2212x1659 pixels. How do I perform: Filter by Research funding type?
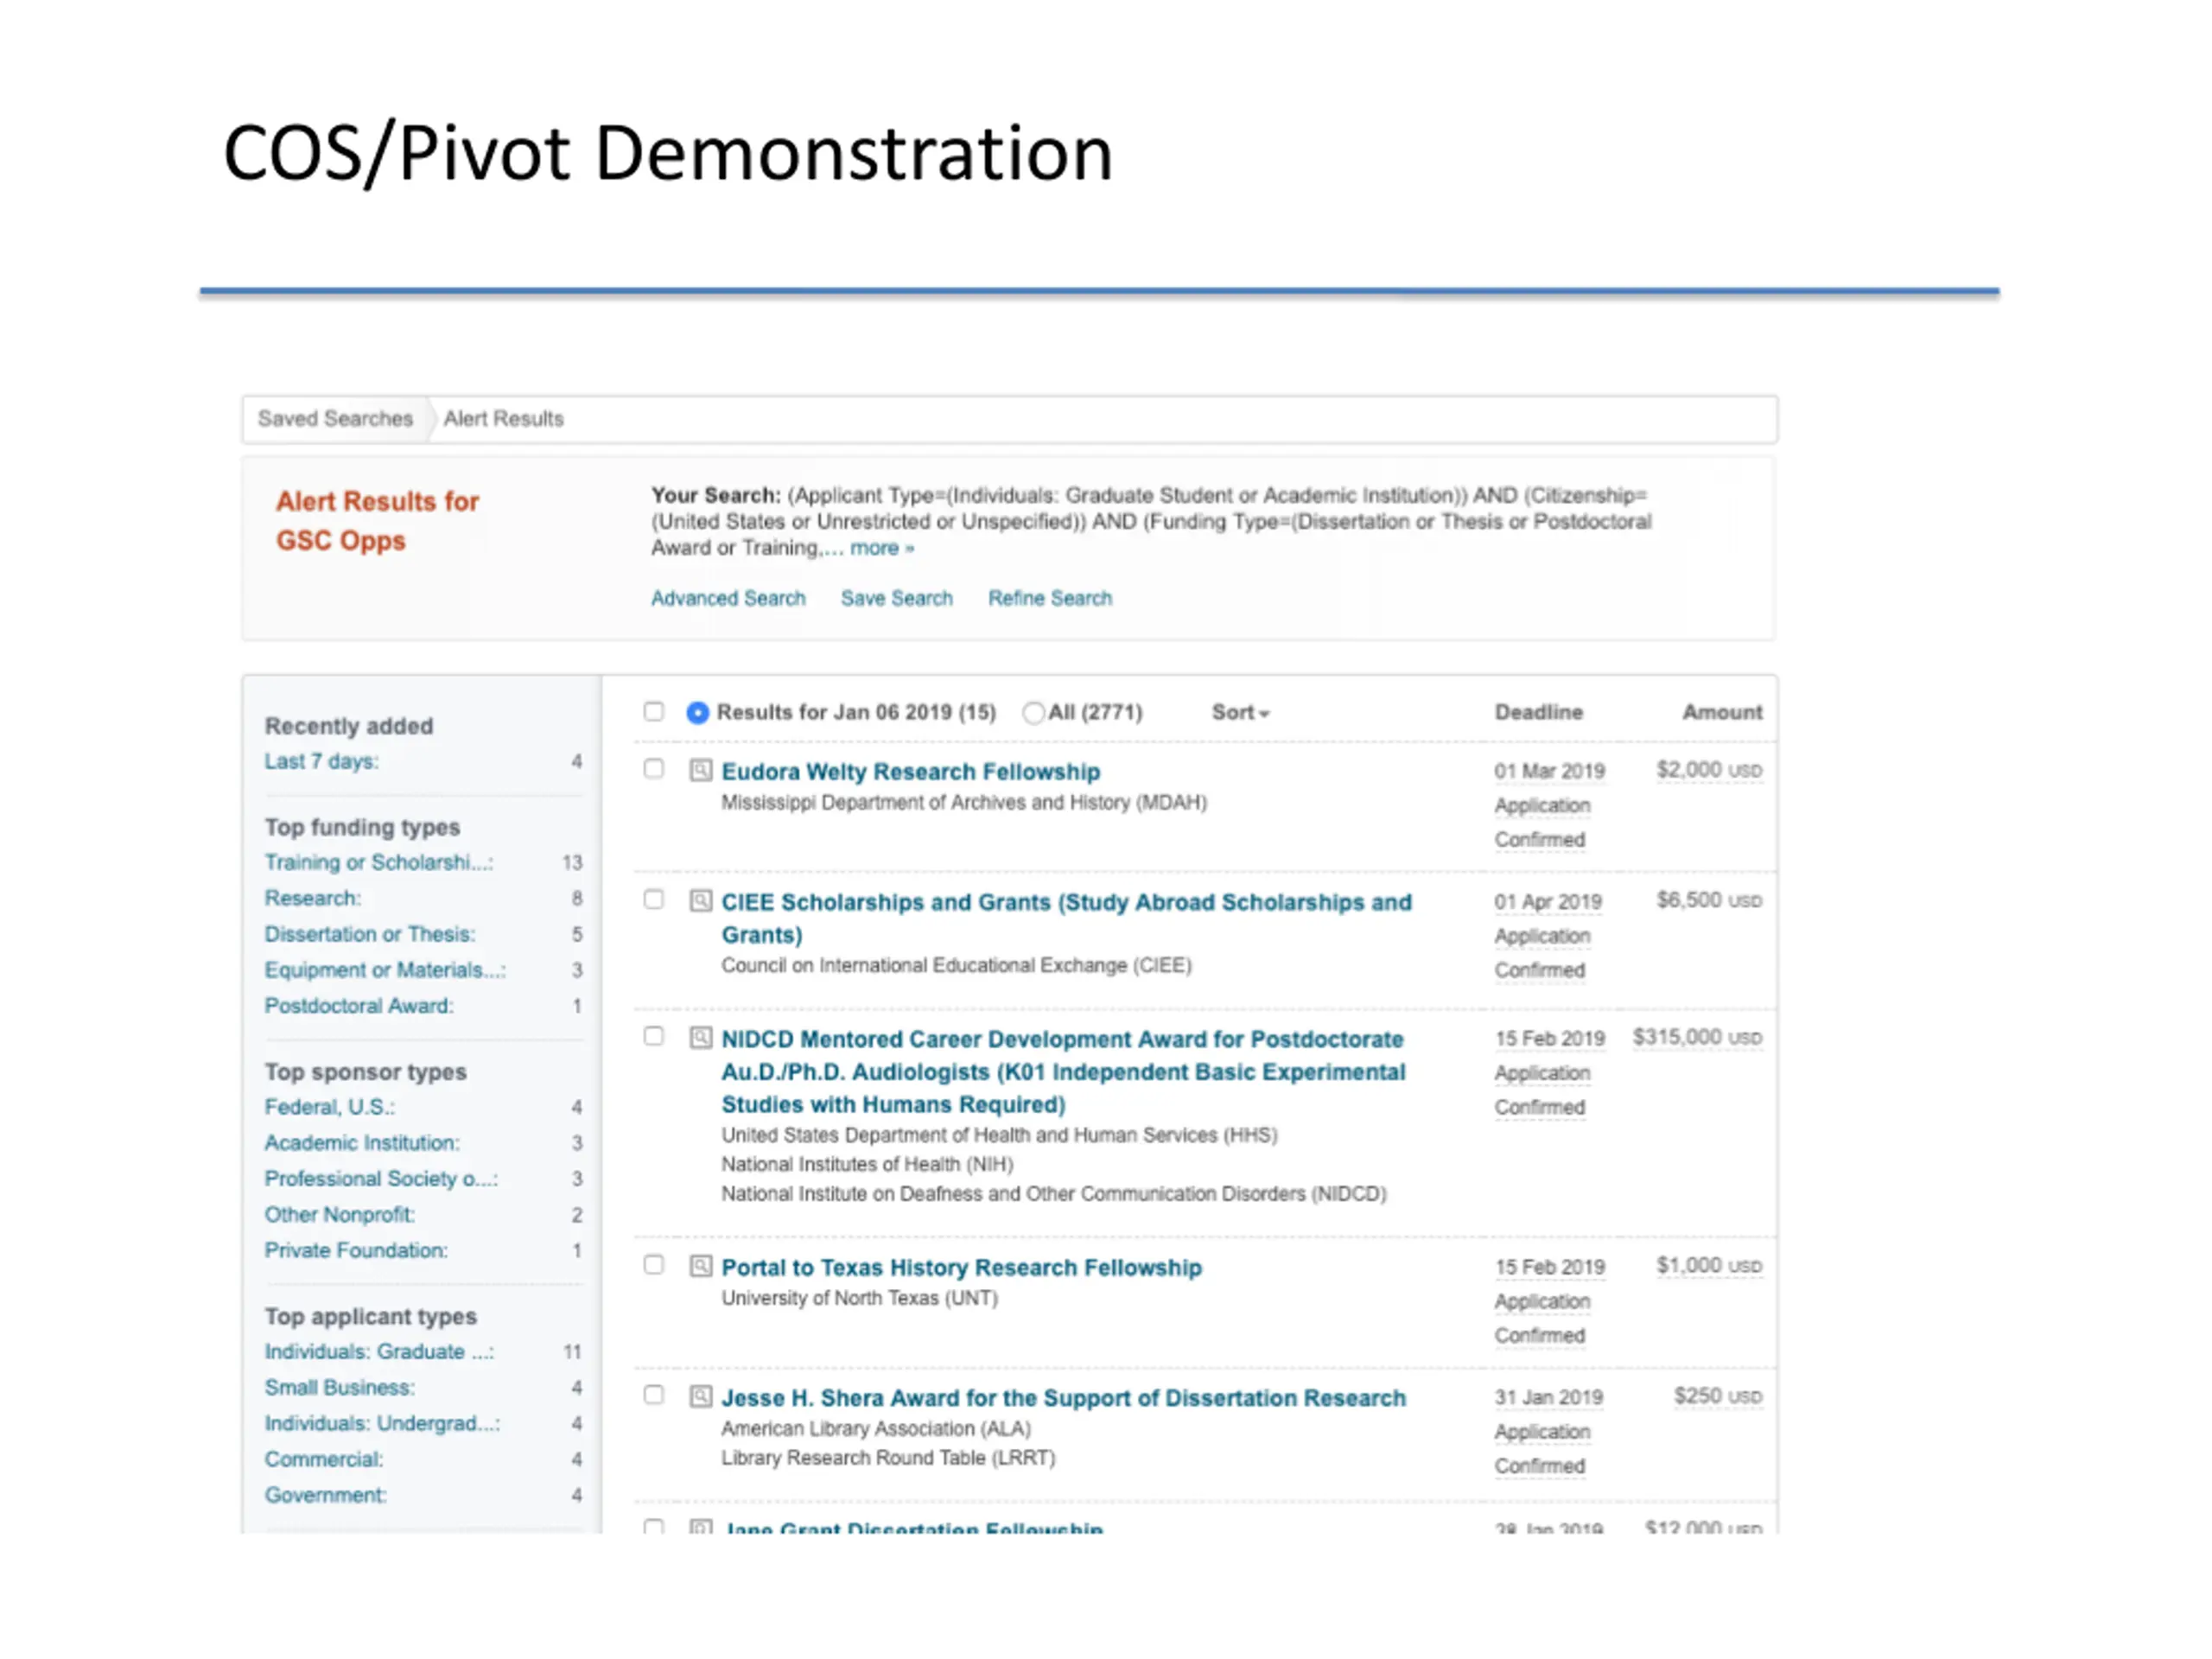click(x=312, y=898)
